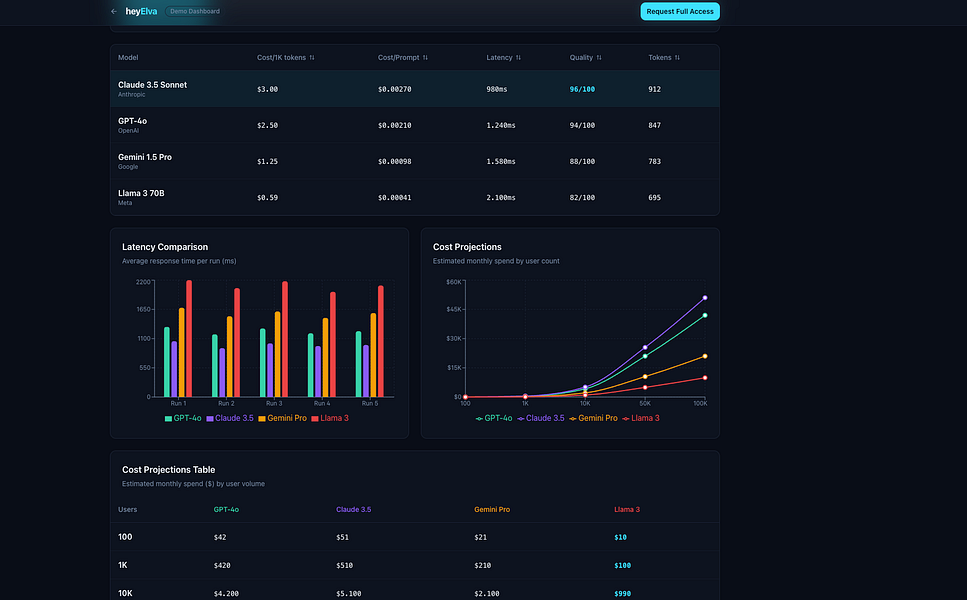The height and width of the screenshot is (600, 967).
Task: Sort table by Quality arrow icon
Action: click(x=599, y=57)
